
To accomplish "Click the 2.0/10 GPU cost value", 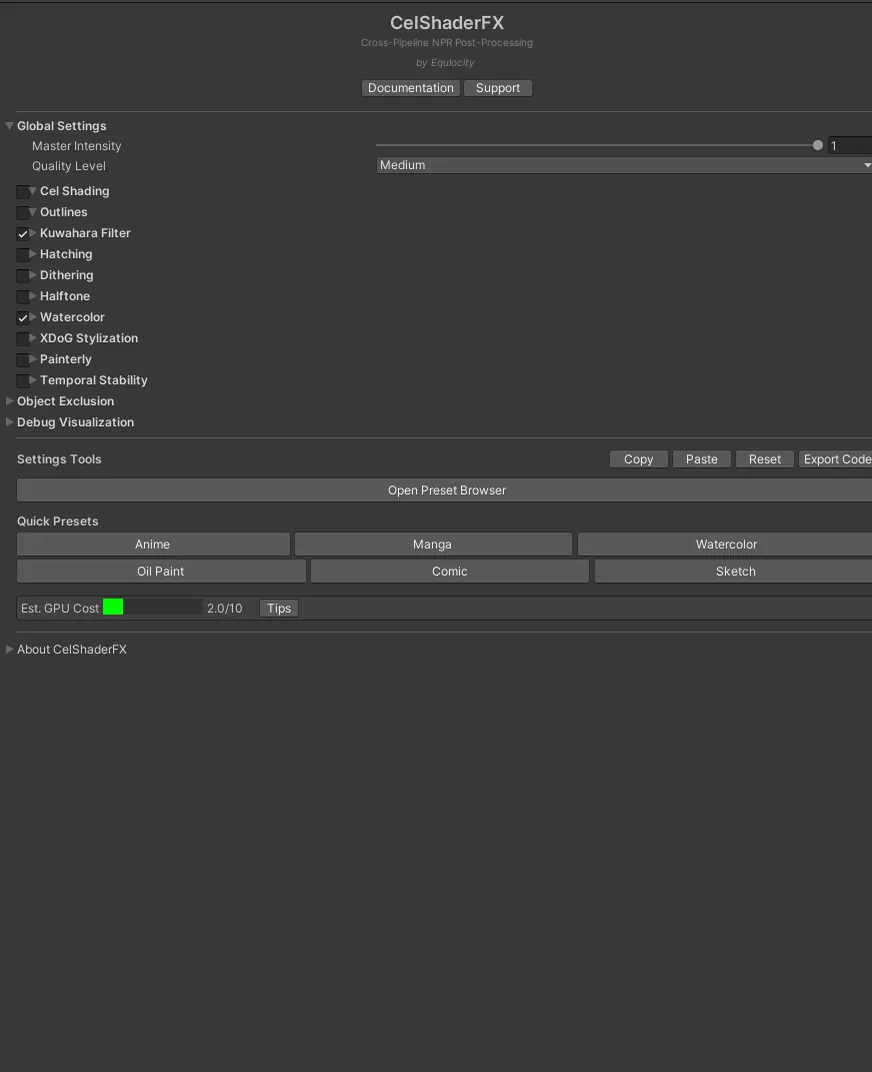I will tap(224, 608).
